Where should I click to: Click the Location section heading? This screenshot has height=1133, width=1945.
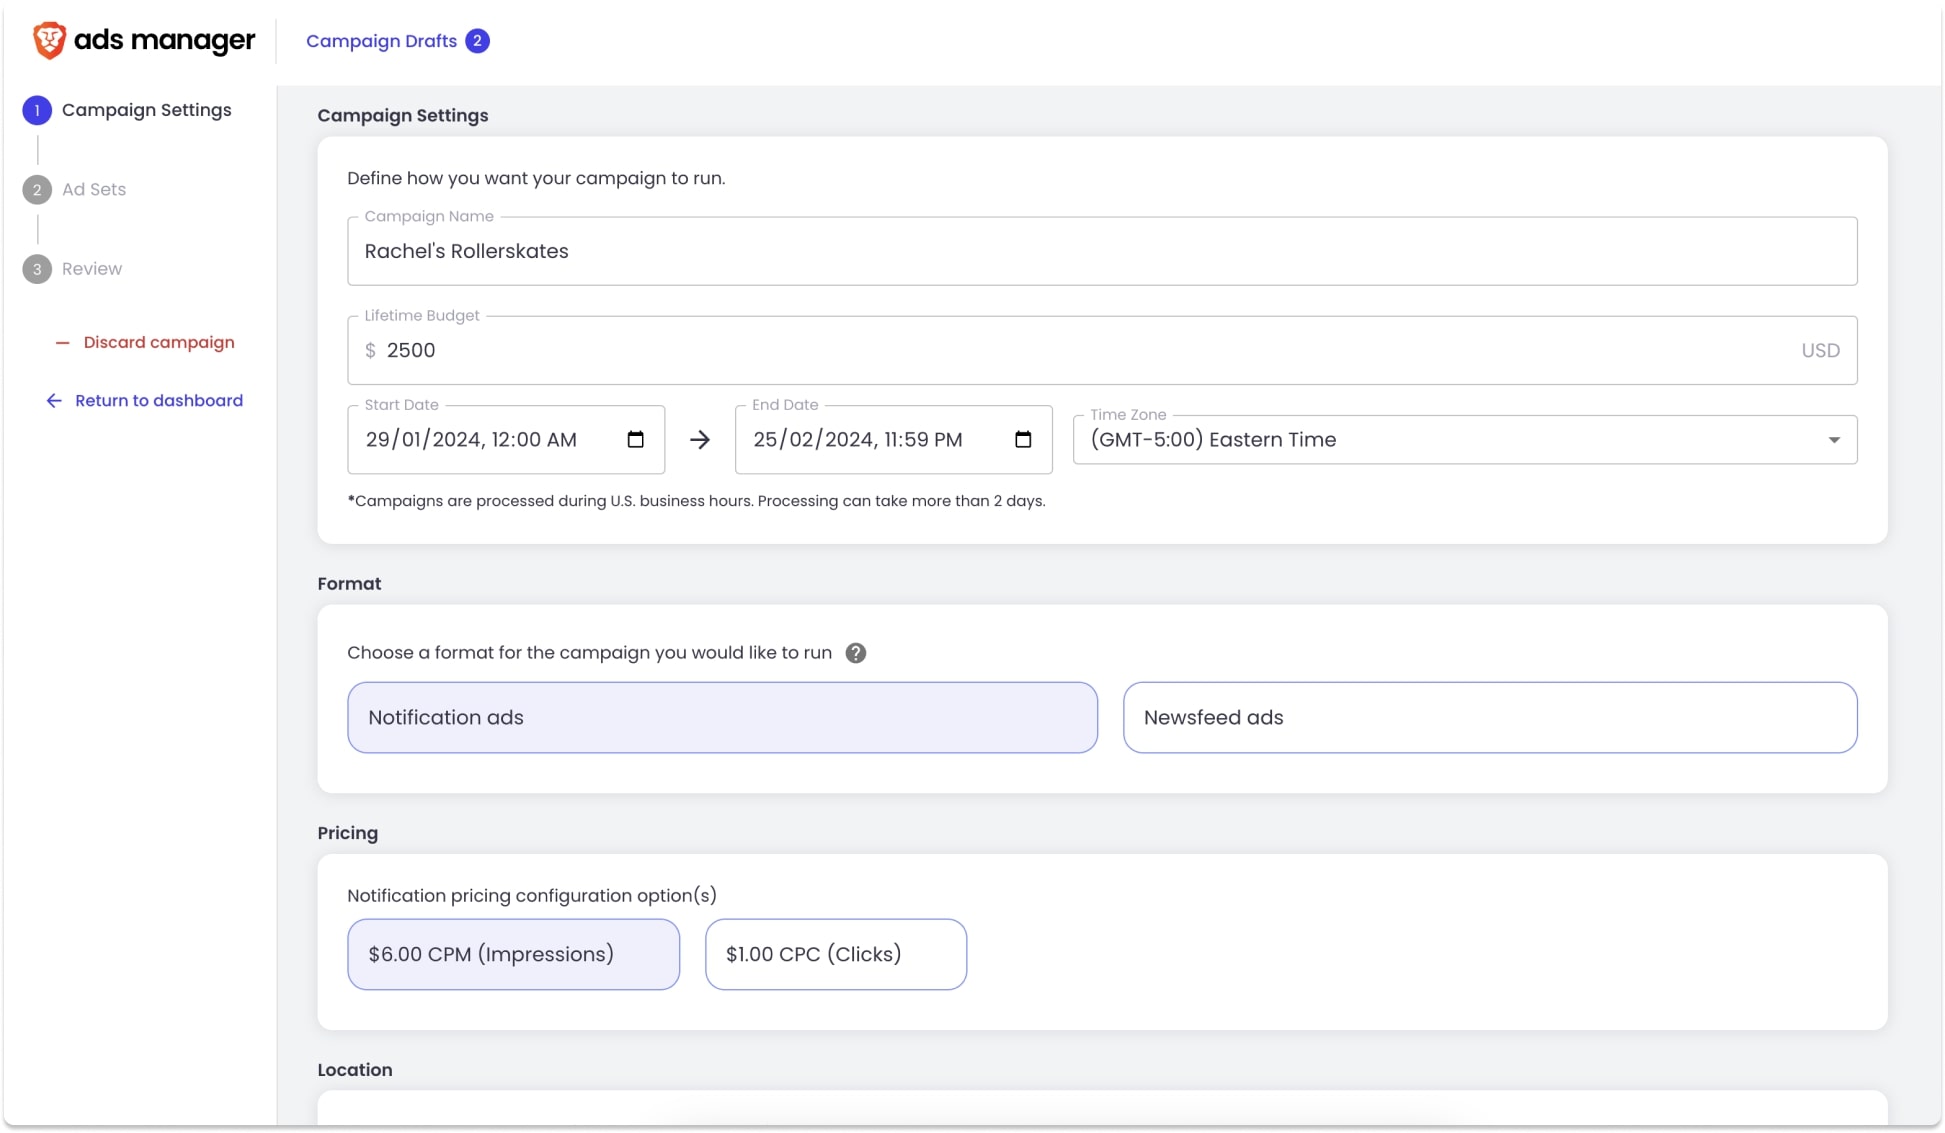355,1070
